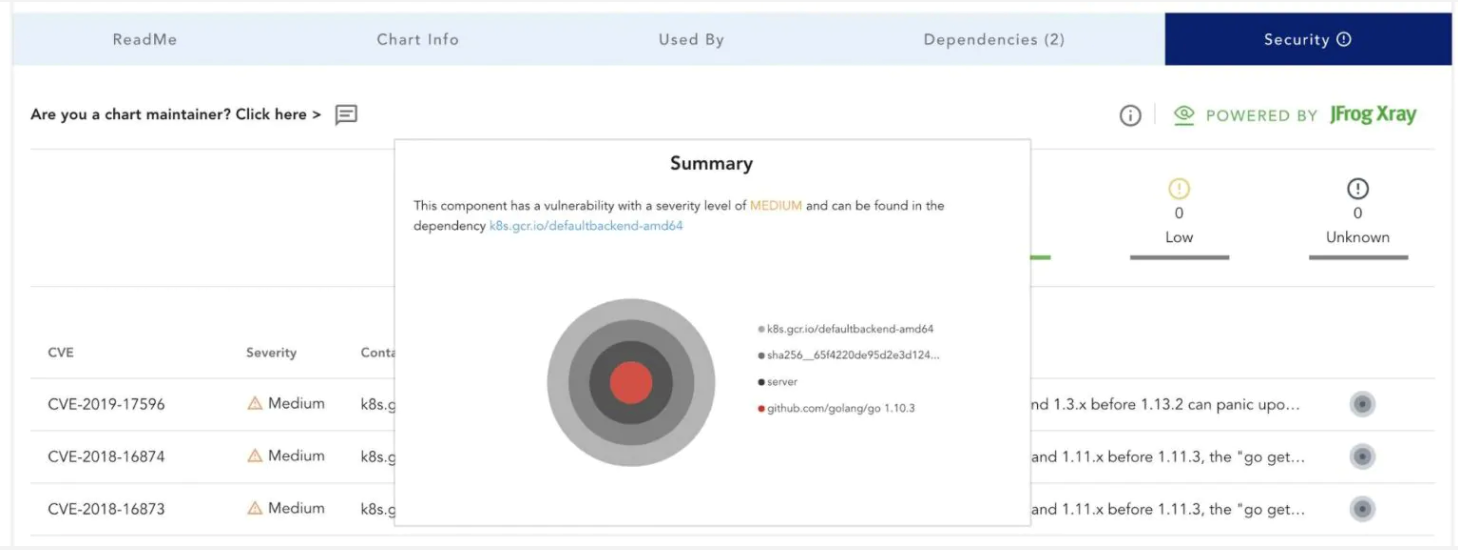The height and width of the screenshot is (550, 1458).
Task: Select CVE-2018-16873 cell
Action: pyautogui.click(x=106, y=509)
